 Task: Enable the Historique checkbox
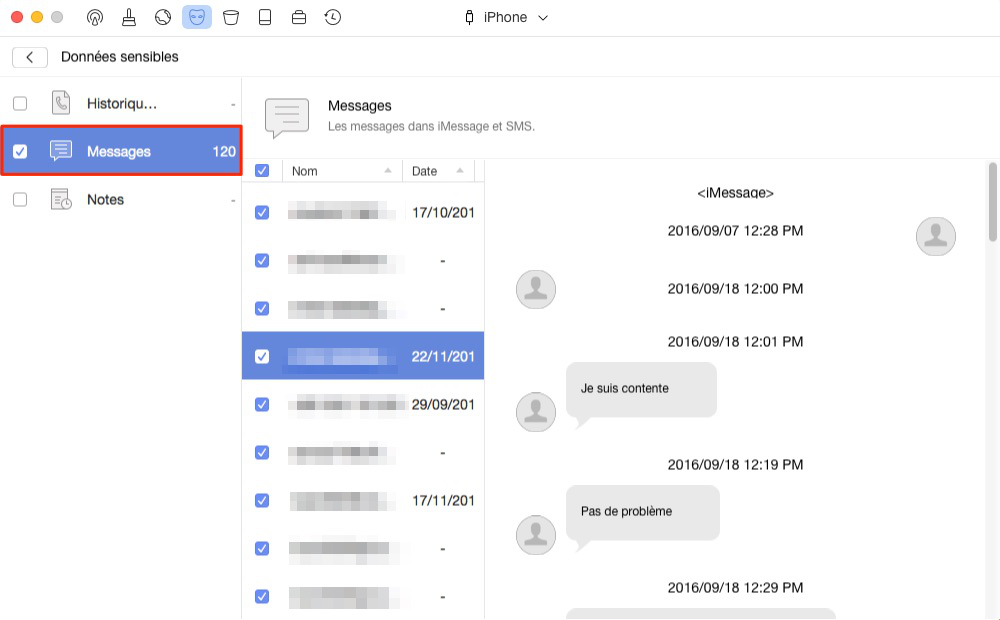(20, 103)
